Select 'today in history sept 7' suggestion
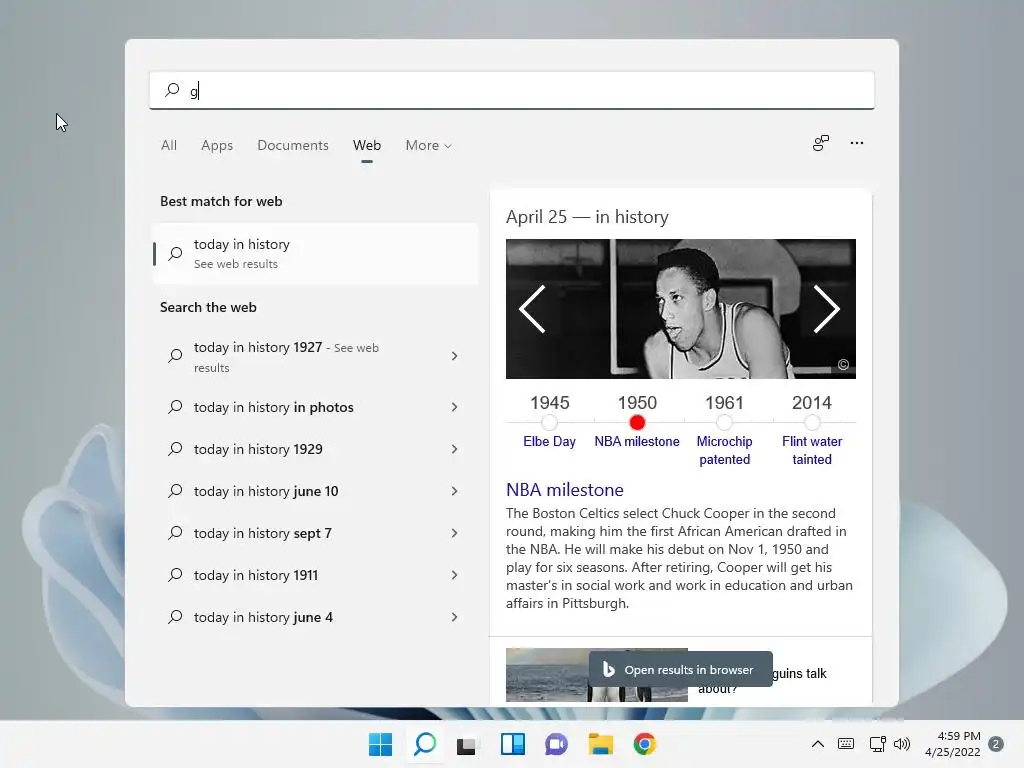The image size is (1024, 768). [x=315, y=533]
